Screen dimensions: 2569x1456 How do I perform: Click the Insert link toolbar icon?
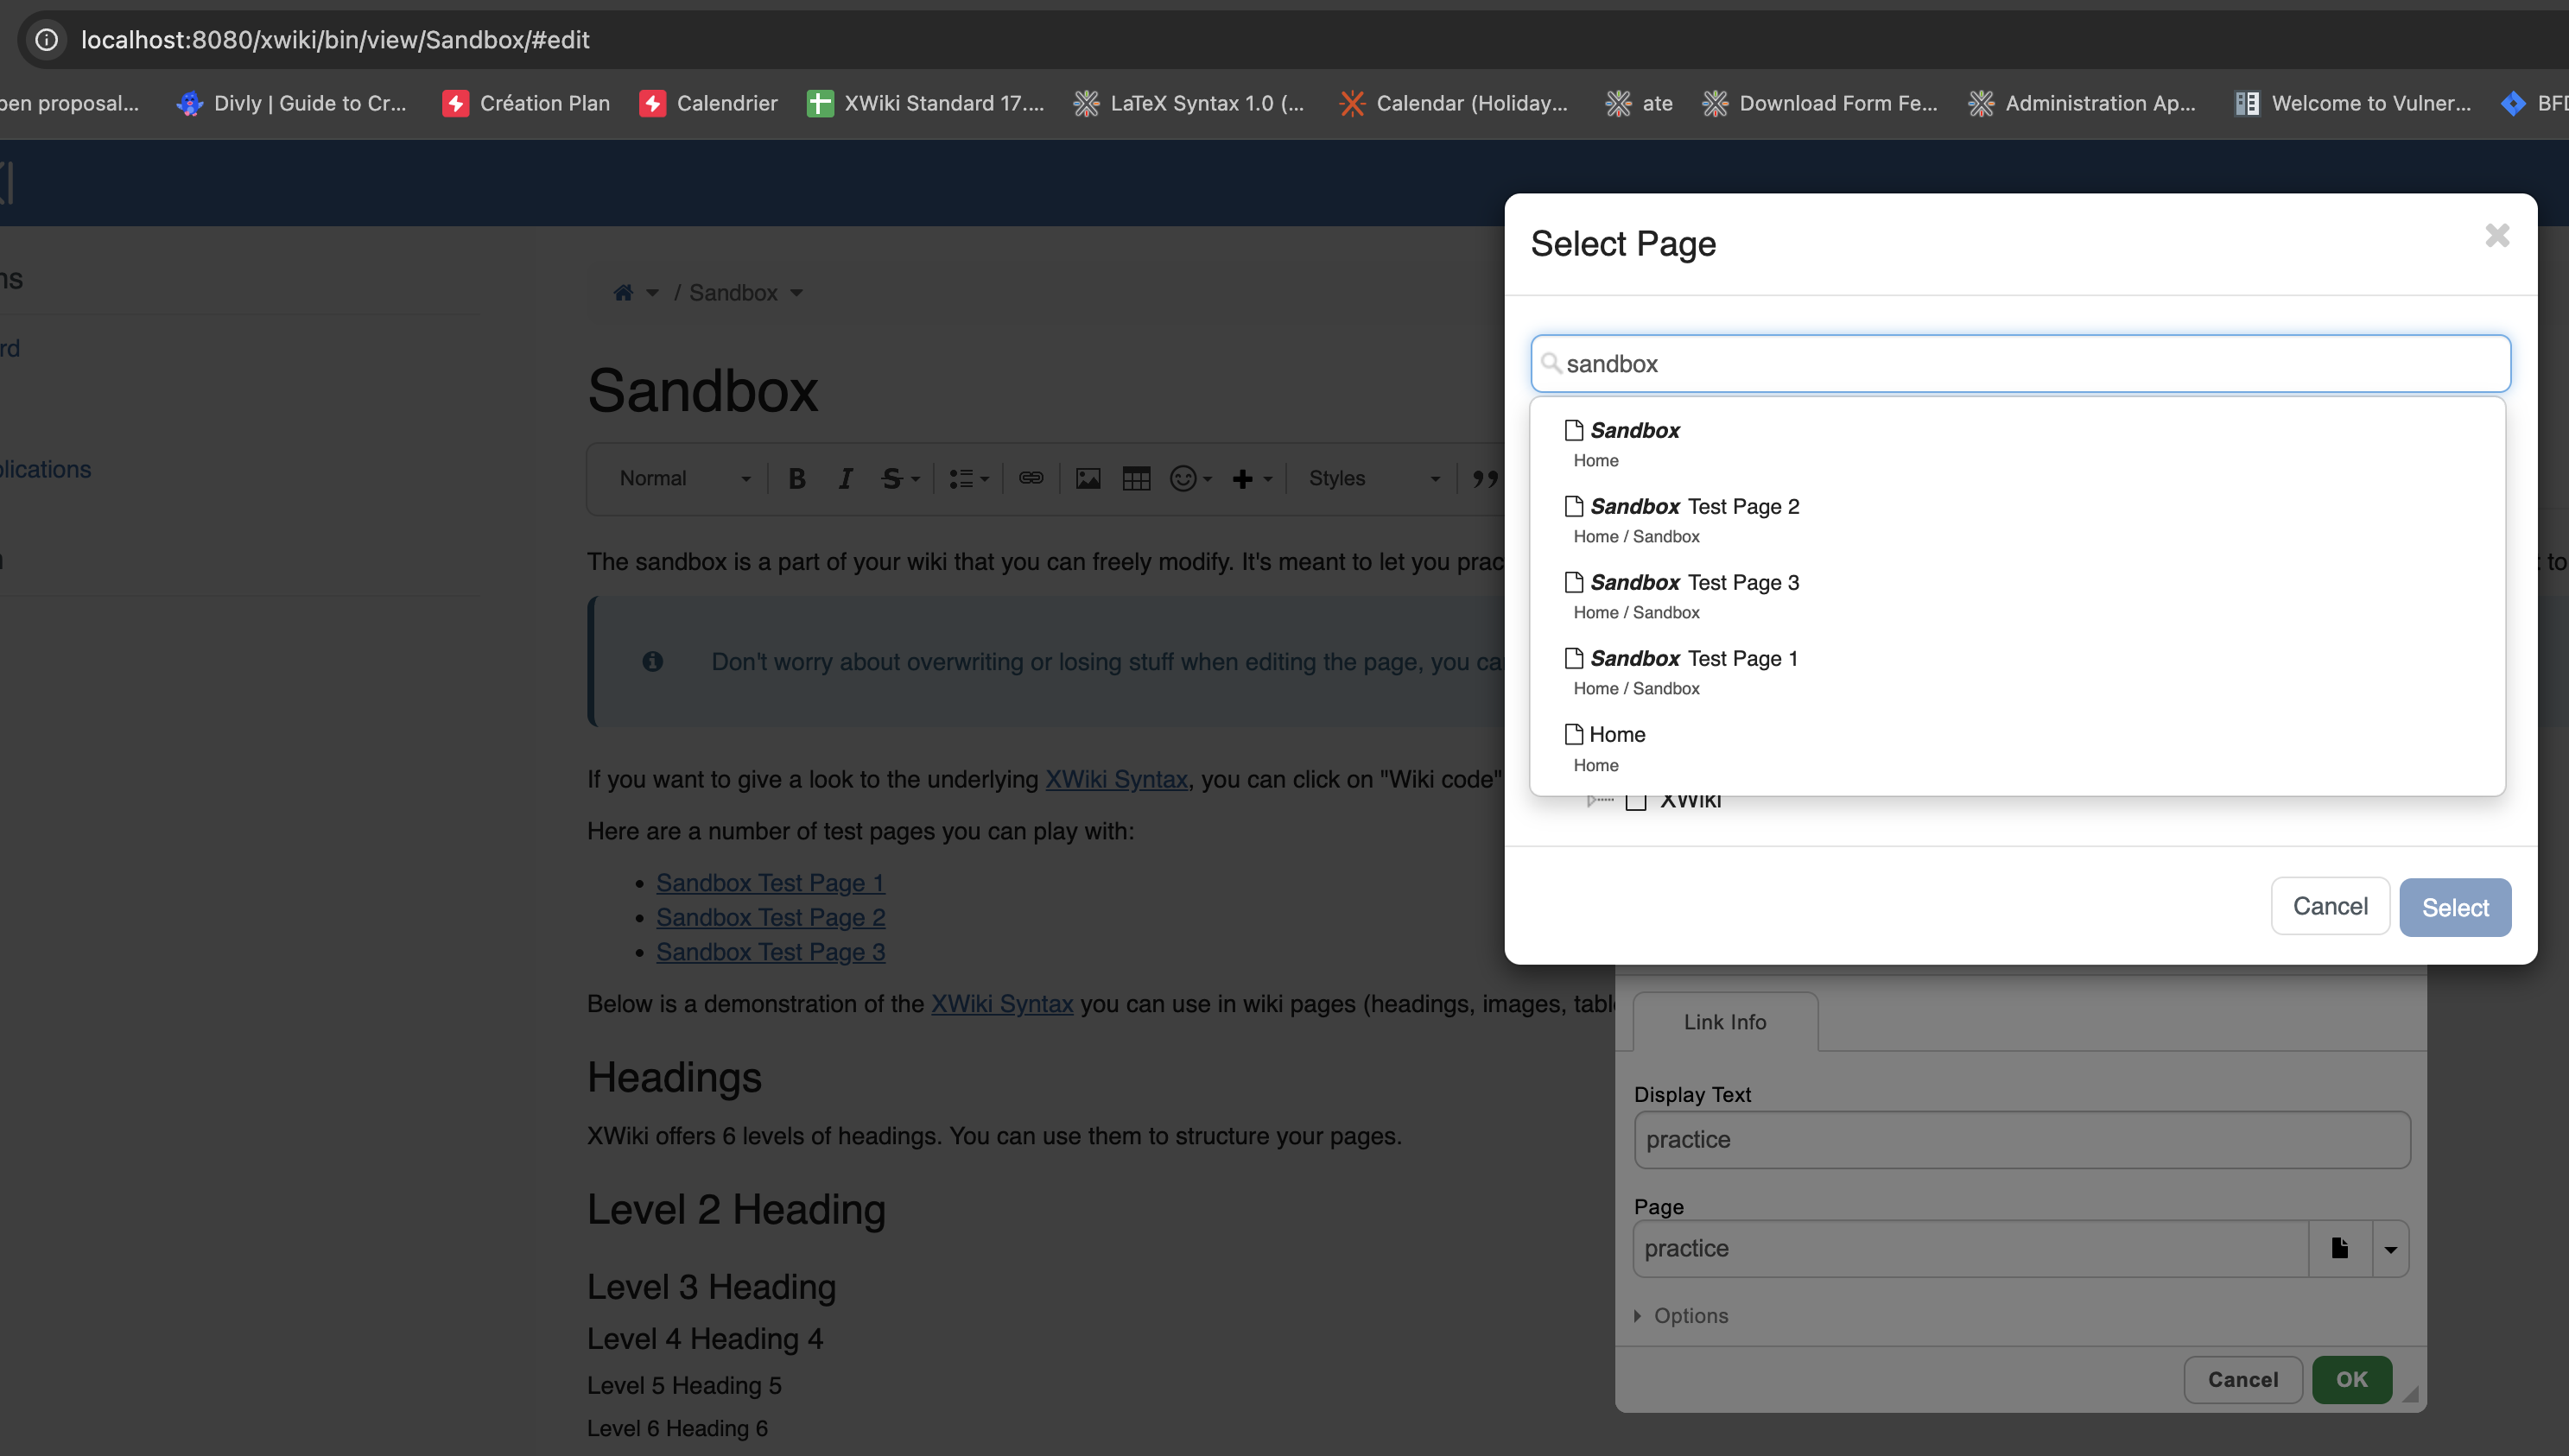tap(1031, 479)
